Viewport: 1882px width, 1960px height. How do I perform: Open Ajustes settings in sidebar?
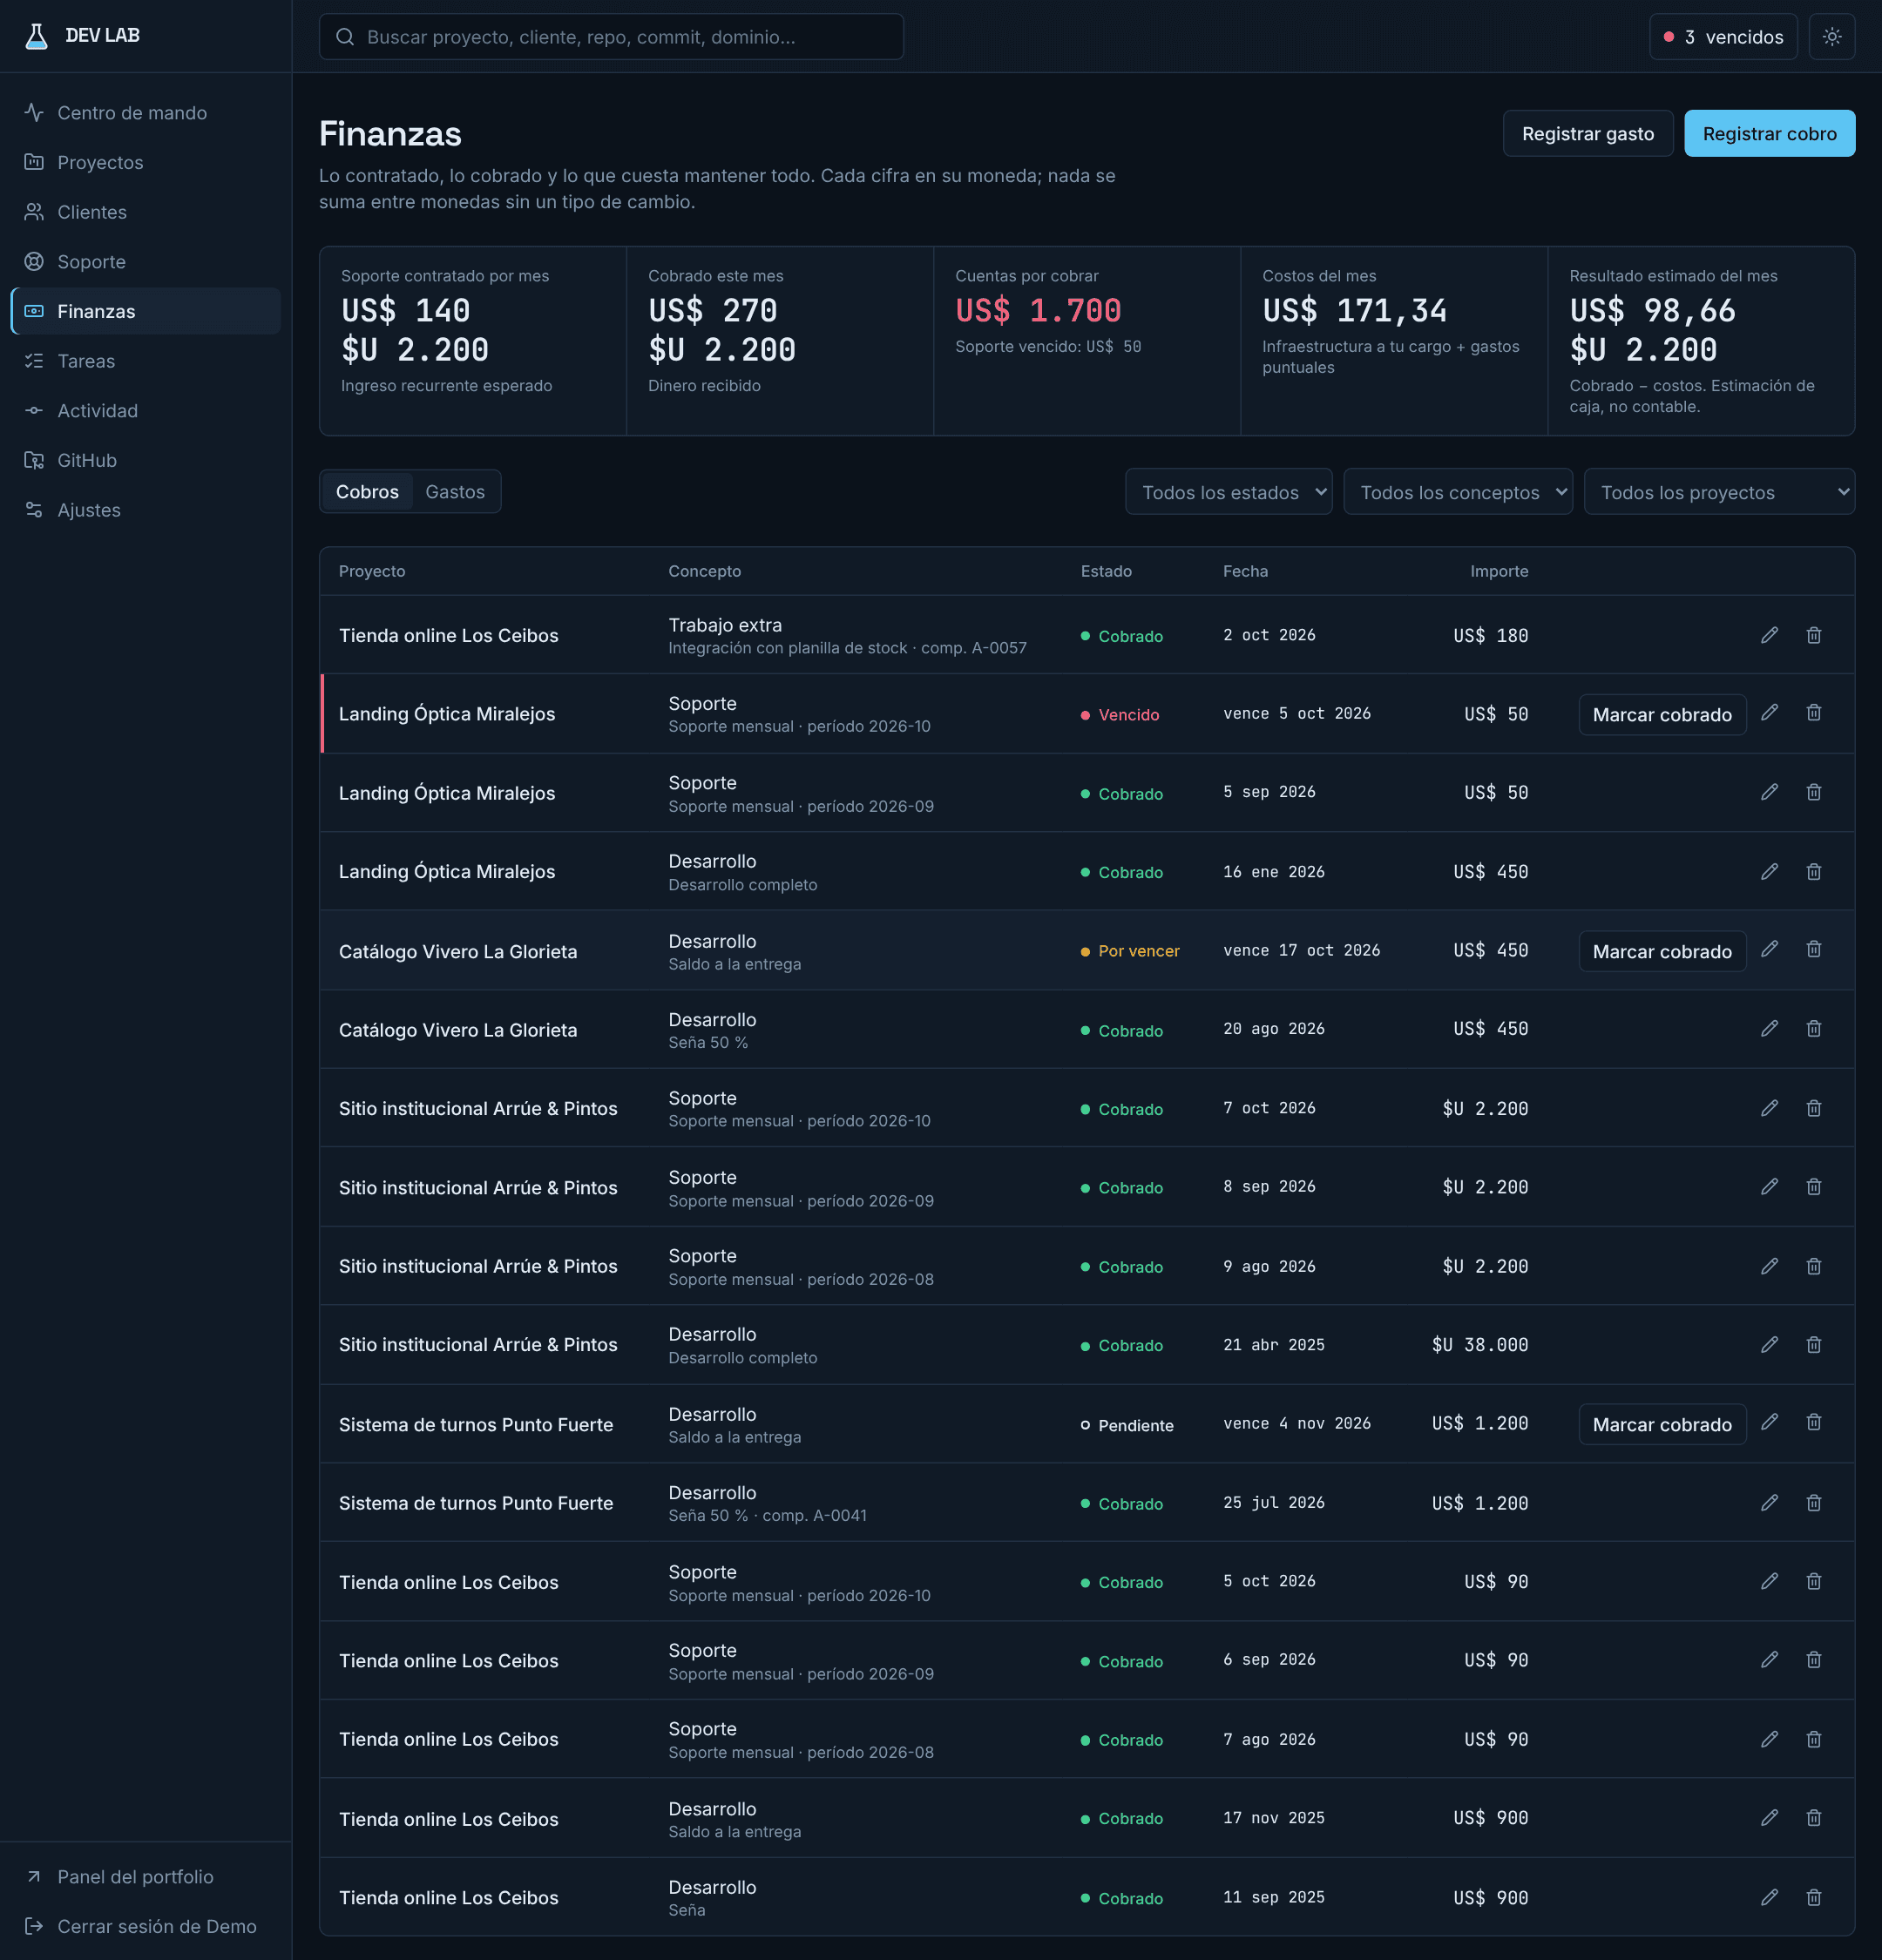146,510
